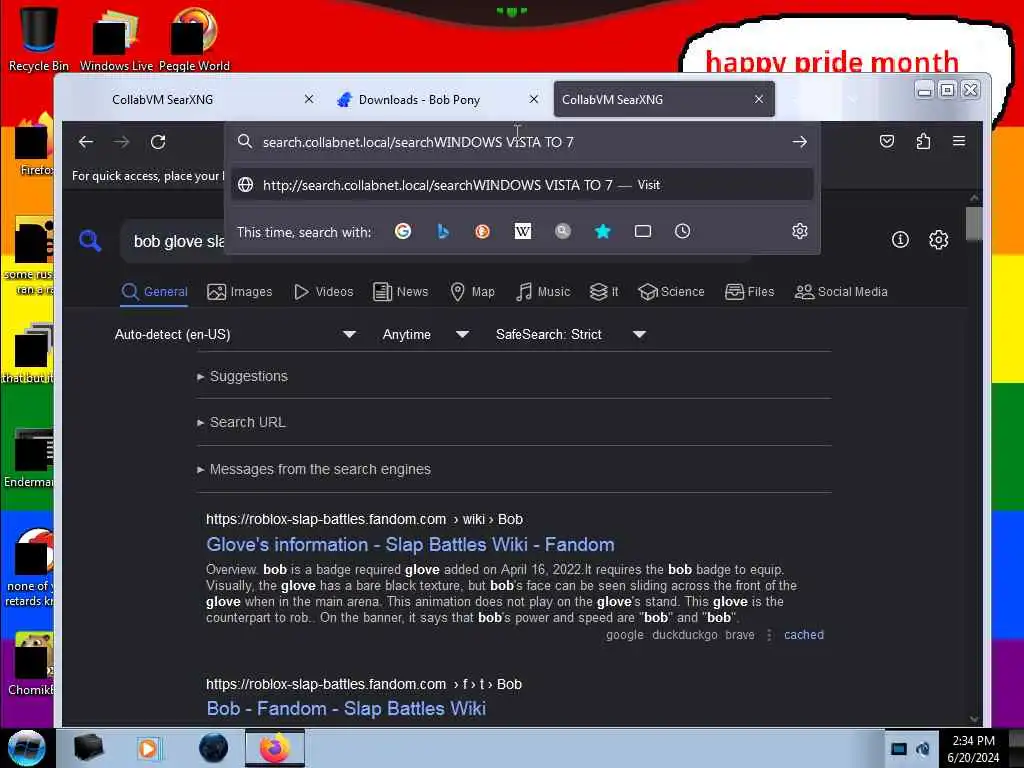This screenshot has width=1024, height=768.
Task: Click the Go arrow in the address bar
Action: 799,142
